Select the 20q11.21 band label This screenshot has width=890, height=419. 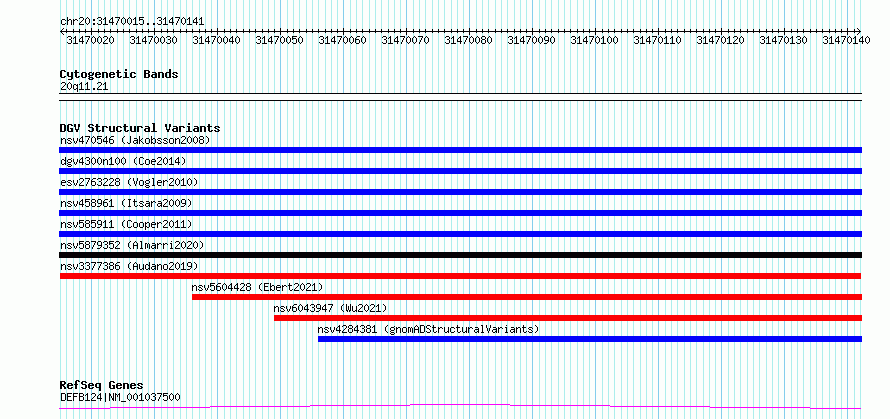[x=84, y=87]
